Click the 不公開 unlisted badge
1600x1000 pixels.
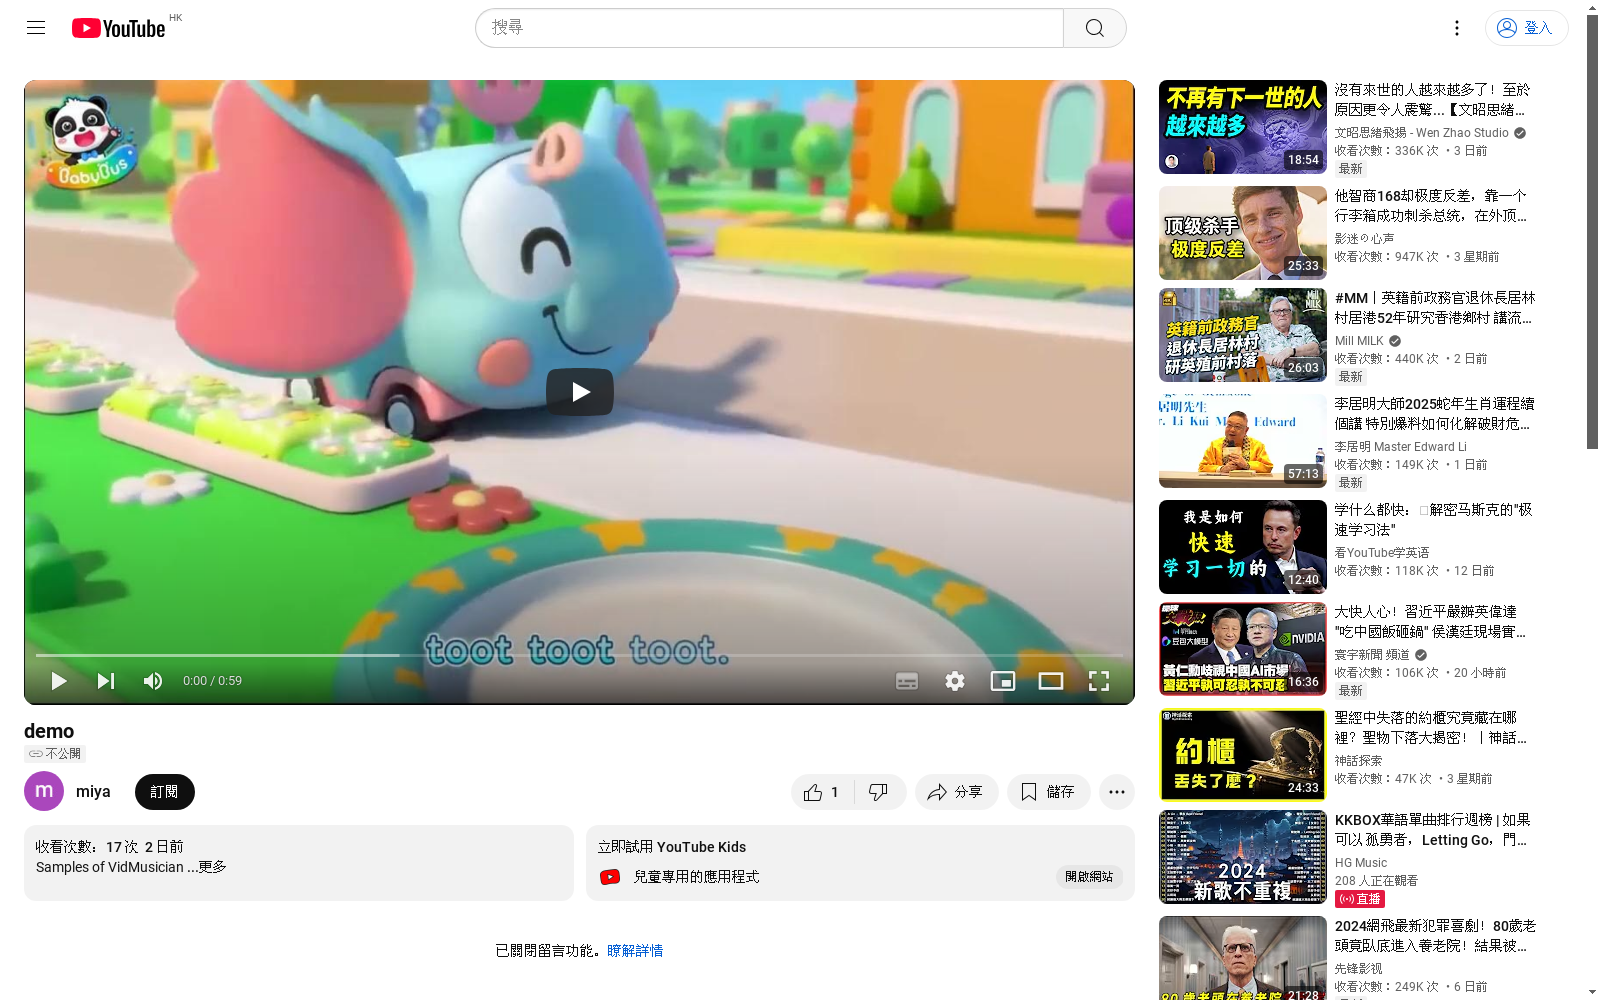(55, 754)
